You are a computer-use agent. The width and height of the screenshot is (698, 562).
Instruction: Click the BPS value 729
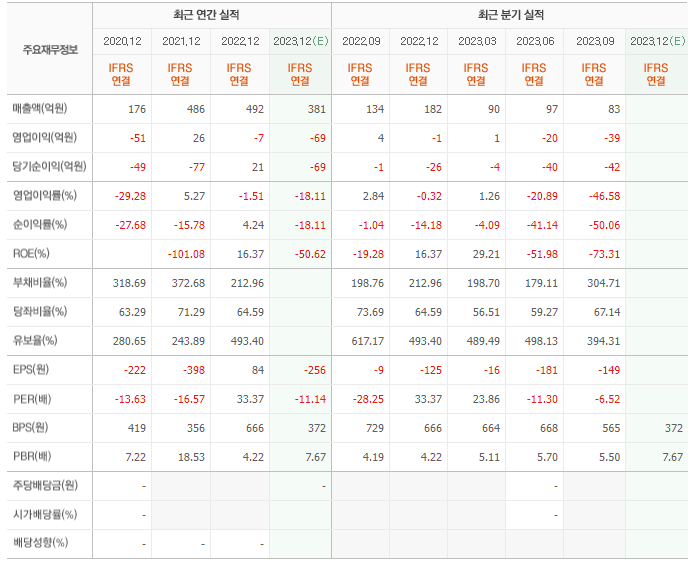375,428
